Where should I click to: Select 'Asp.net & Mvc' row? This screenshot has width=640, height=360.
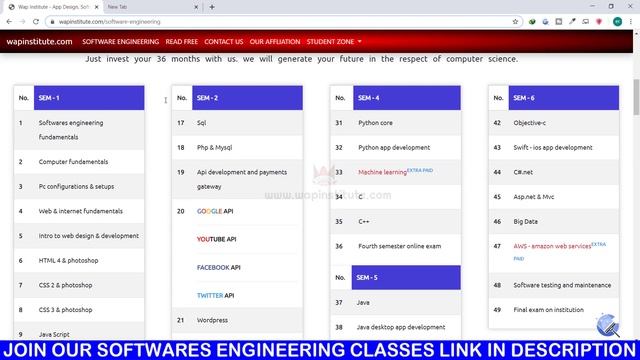(554, 197)
